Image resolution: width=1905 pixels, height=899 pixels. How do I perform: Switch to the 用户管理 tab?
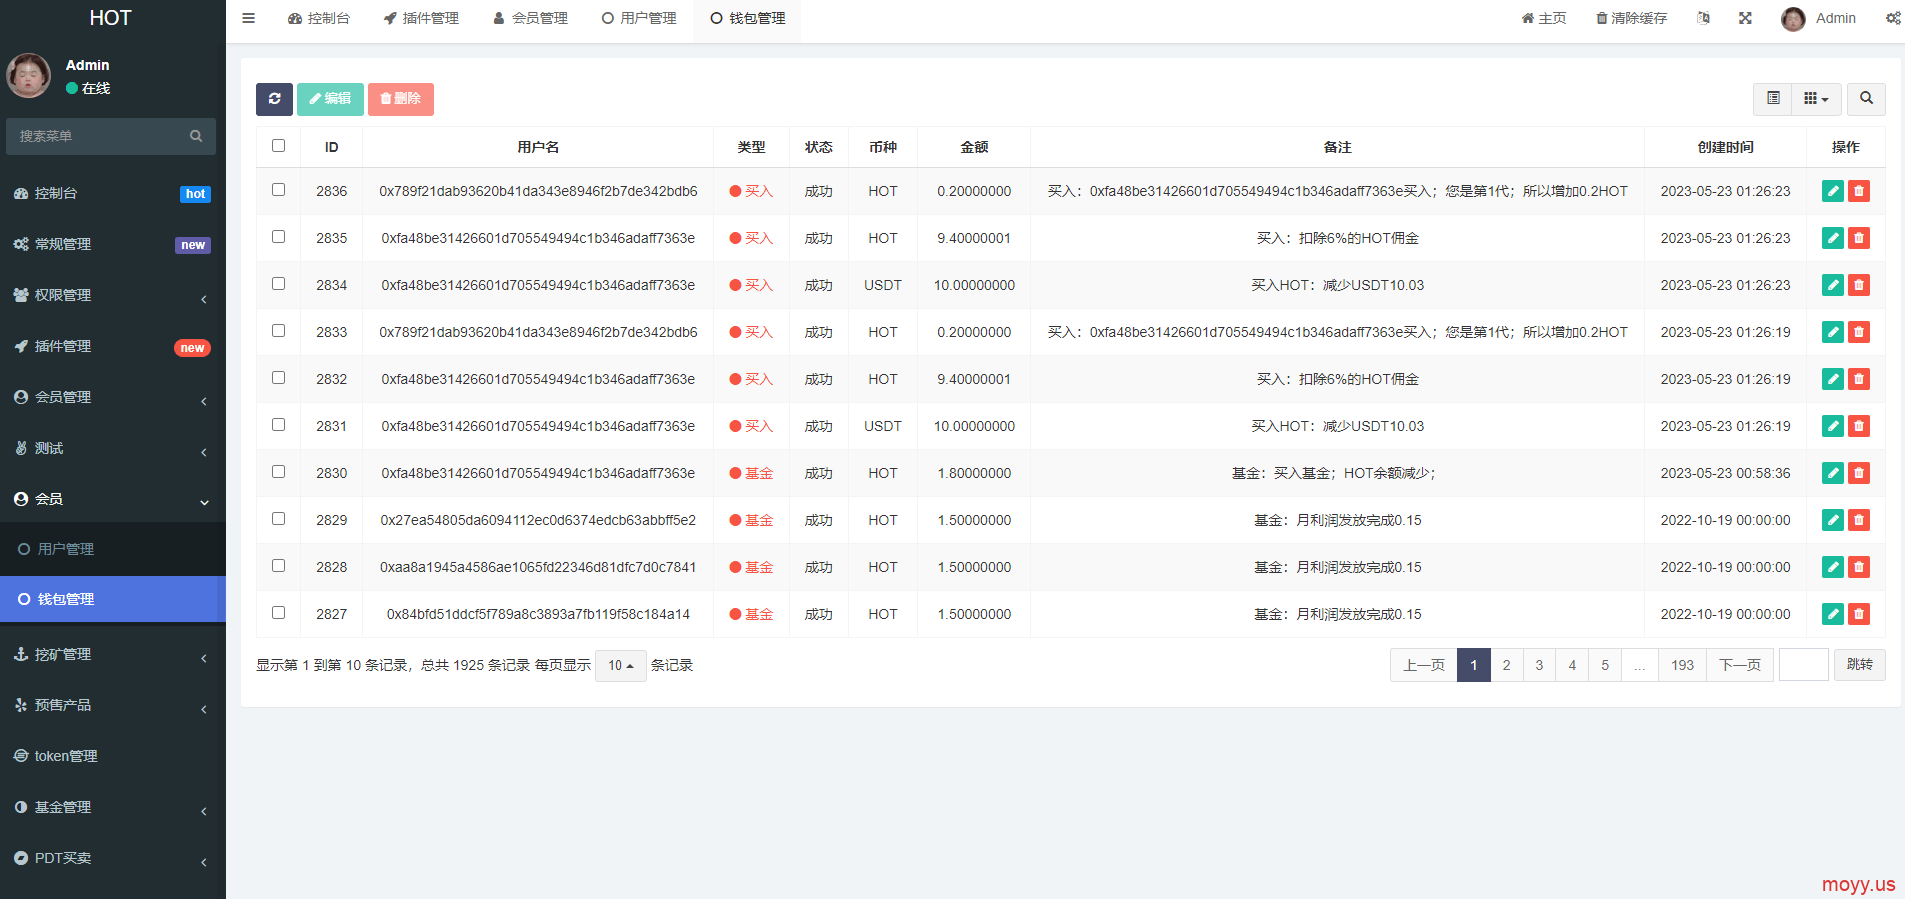639,18
